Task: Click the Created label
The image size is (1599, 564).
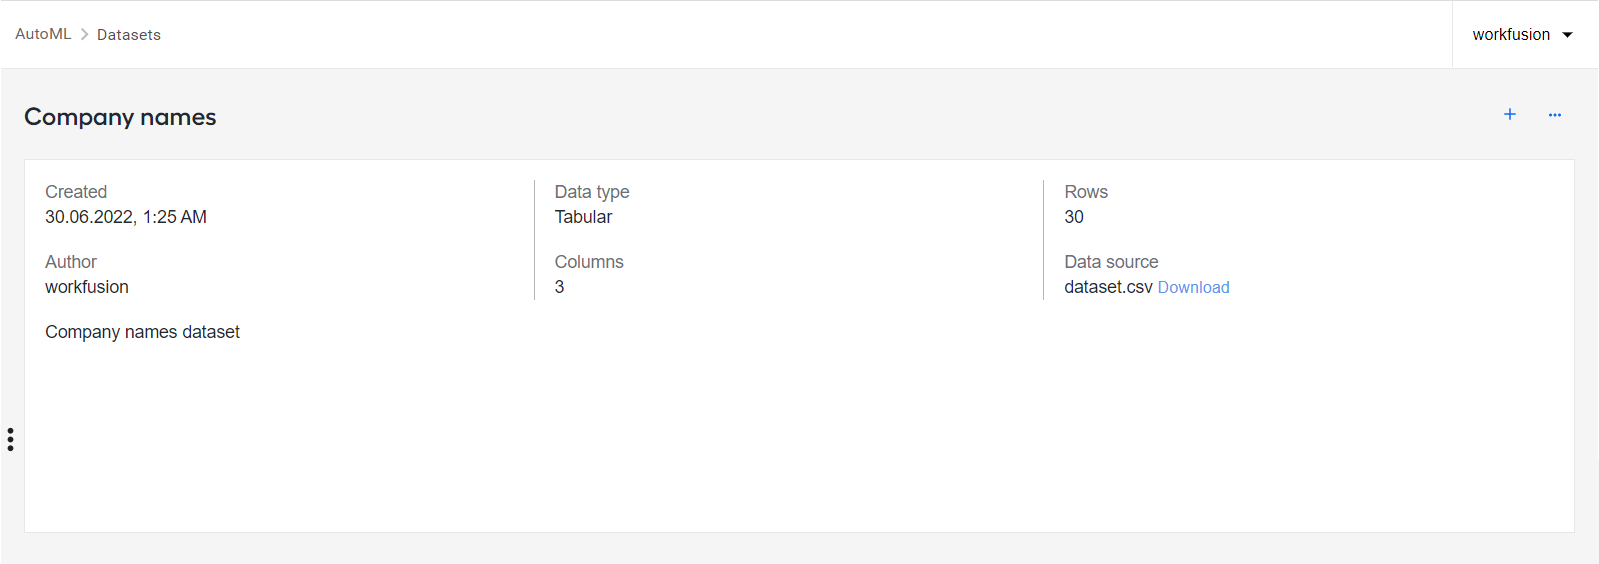Action: [76, 192]
